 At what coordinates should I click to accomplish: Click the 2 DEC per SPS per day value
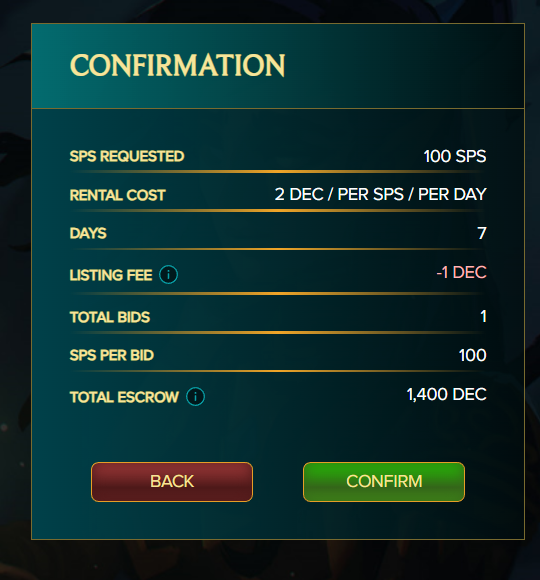pos(380,194)
